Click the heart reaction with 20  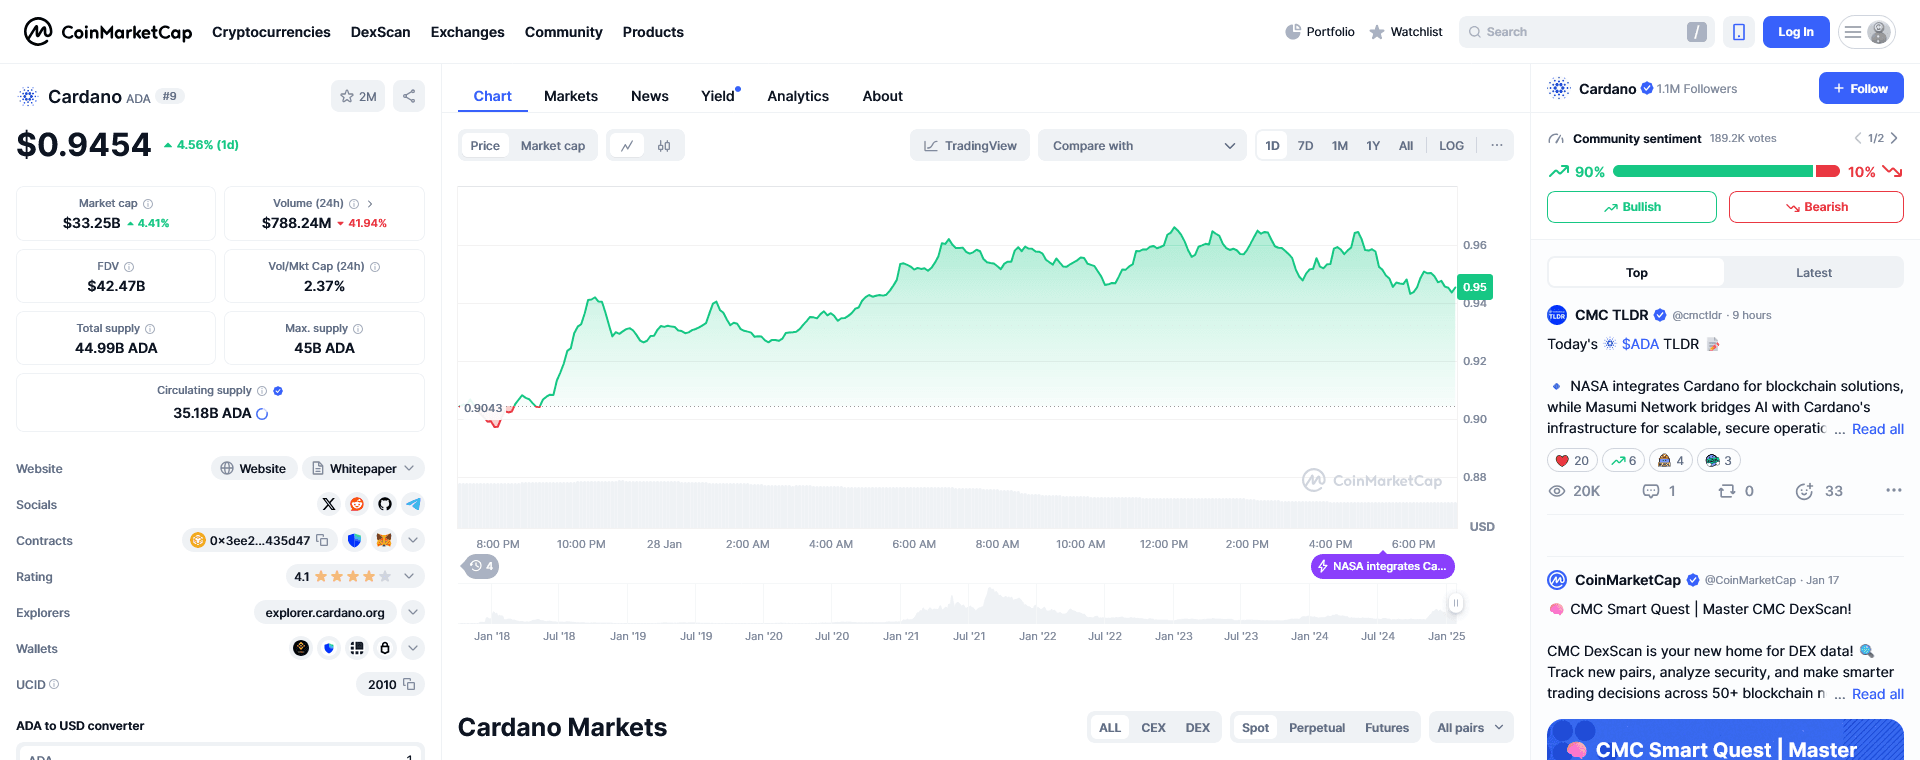point(1572,460)
